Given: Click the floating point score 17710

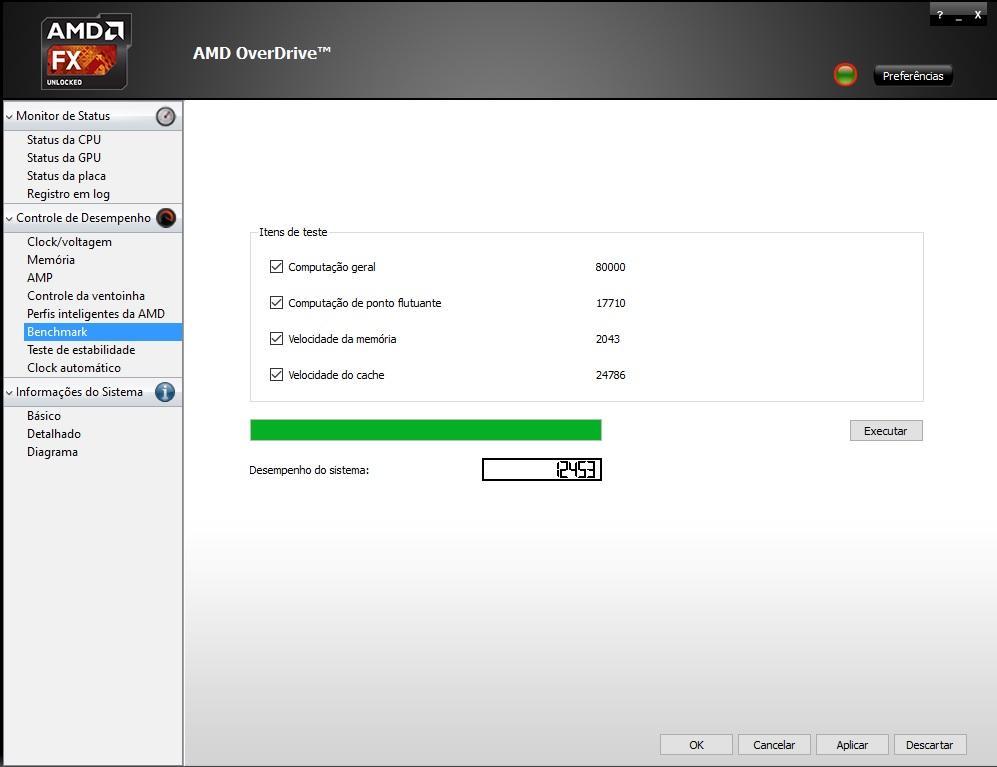Looking at the screenshot, I should 610,303.
